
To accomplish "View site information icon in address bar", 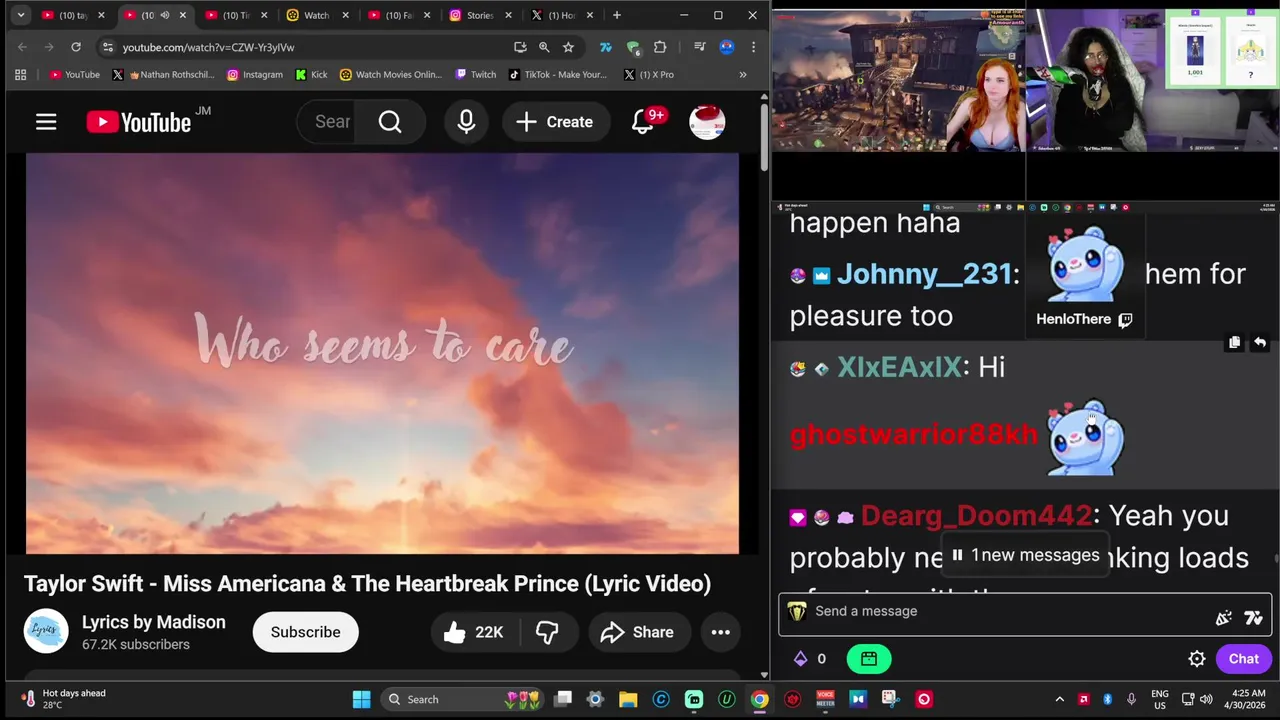I will coord(108,47).
